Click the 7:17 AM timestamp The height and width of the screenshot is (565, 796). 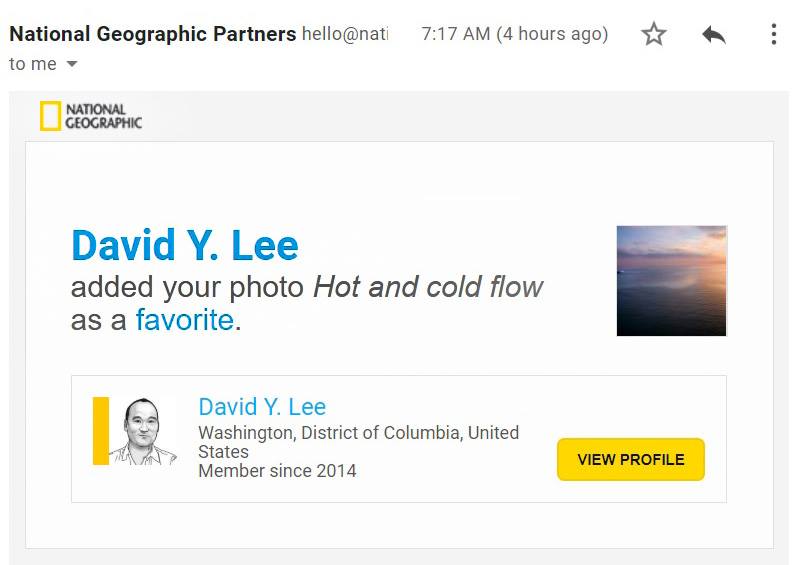(514, 34)
